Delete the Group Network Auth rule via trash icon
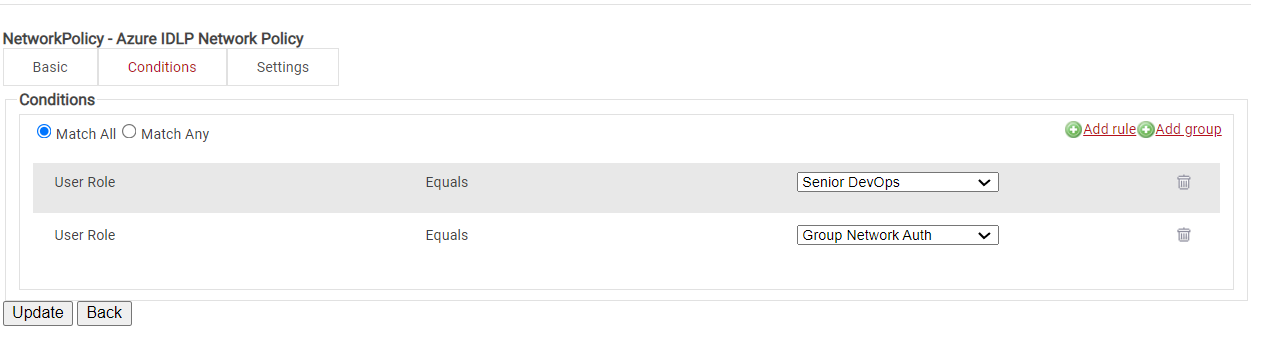 [x=1184, y=235]
